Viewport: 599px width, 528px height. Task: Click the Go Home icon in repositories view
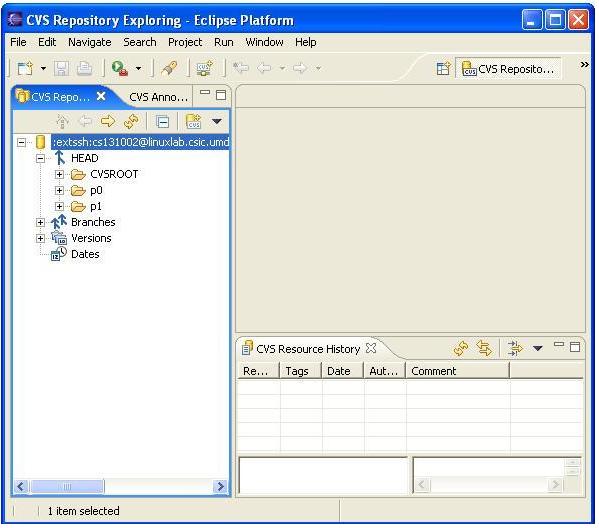click(x=62, y=121)
